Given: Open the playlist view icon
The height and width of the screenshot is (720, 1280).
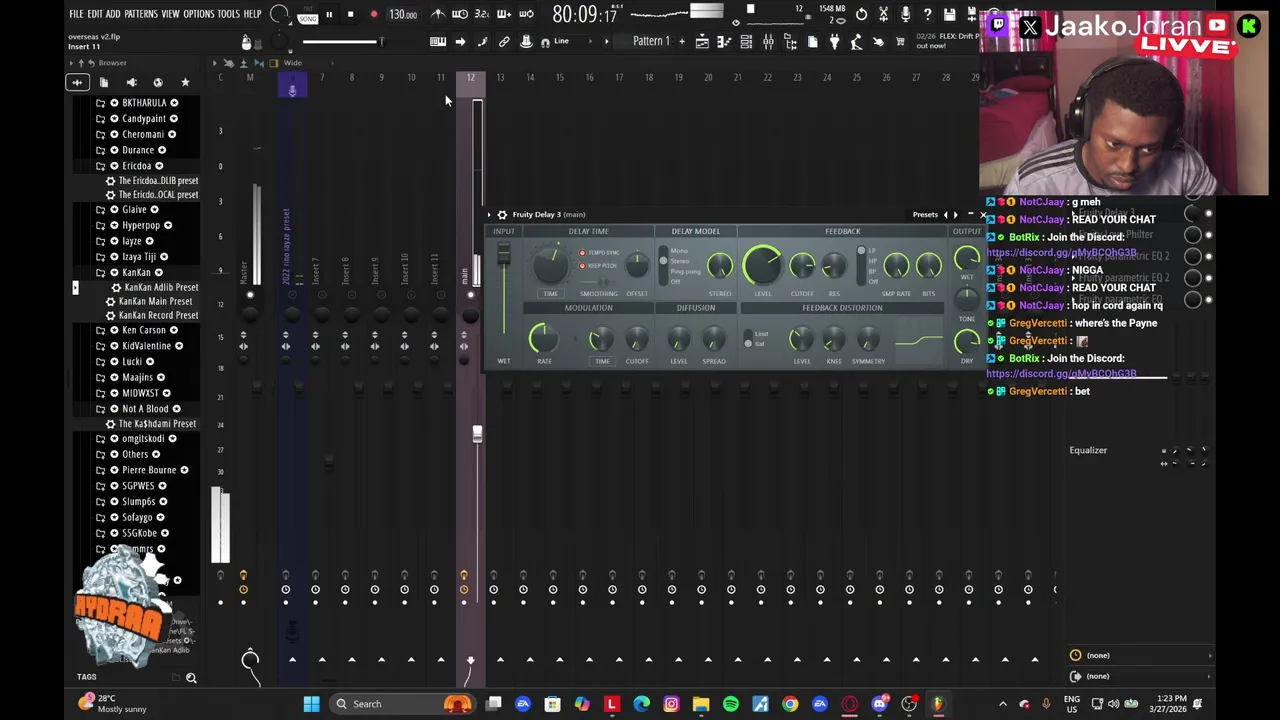Looking at the screenshot, I should coord(702,42).
